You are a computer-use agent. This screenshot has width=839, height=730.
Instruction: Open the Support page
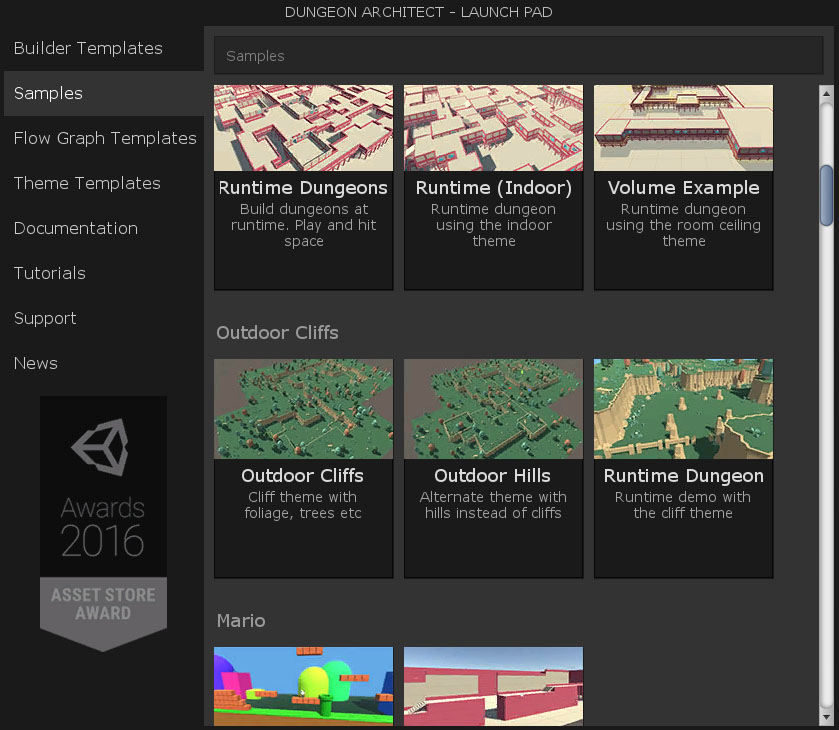(x=103, y=318)
